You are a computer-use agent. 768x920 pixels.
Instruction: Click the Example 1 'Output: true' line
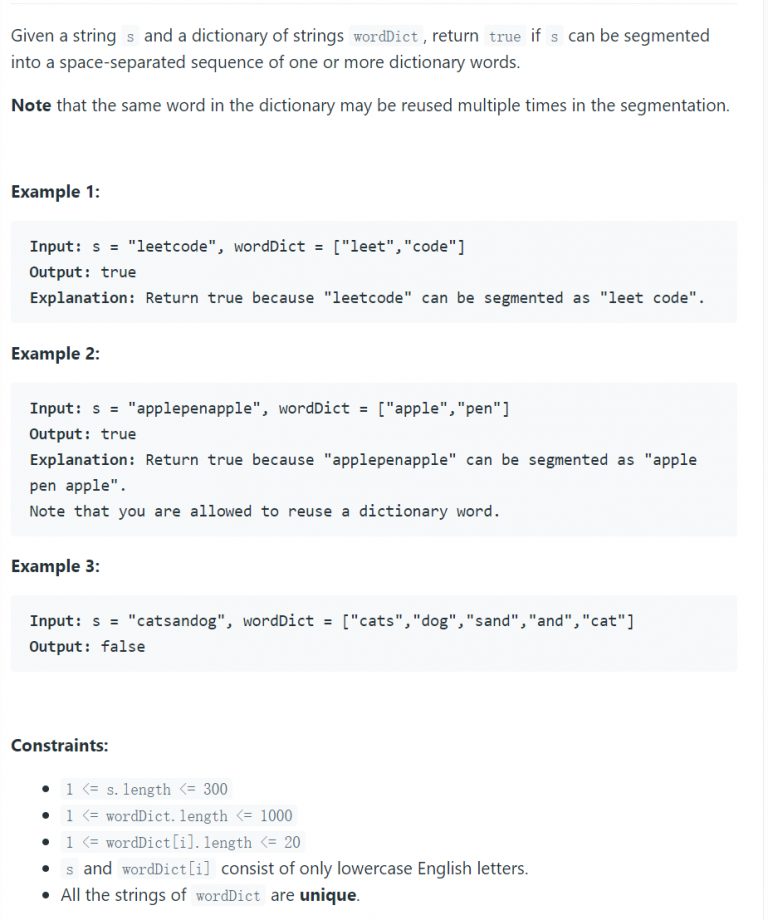click(x=83, y=272)
